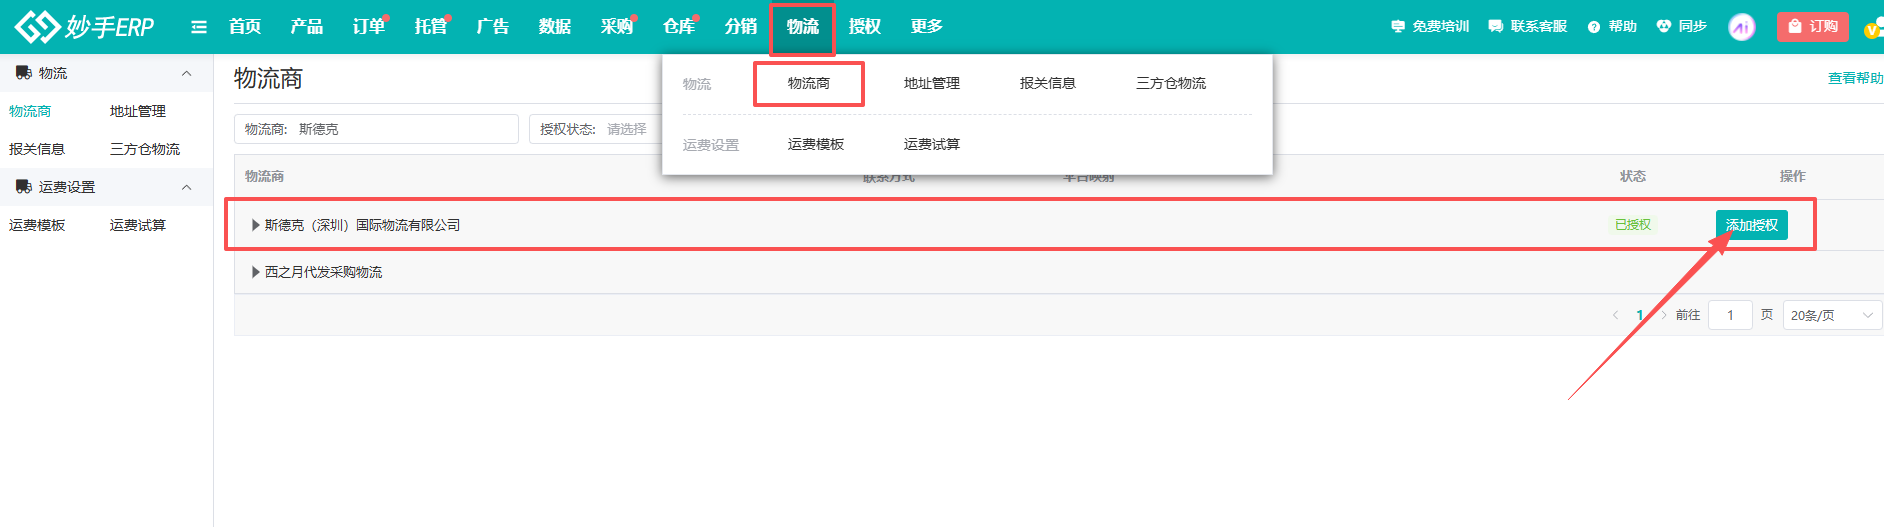Open 首页 in the top navigation
Screen dimensions: 1884x527
point(245,26)
